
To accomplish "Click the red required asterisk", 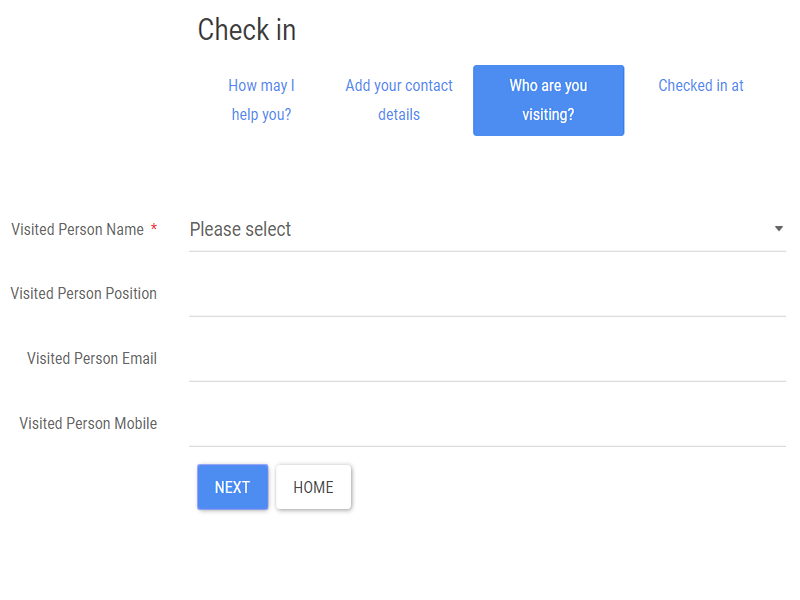I will tap(154, 229).
